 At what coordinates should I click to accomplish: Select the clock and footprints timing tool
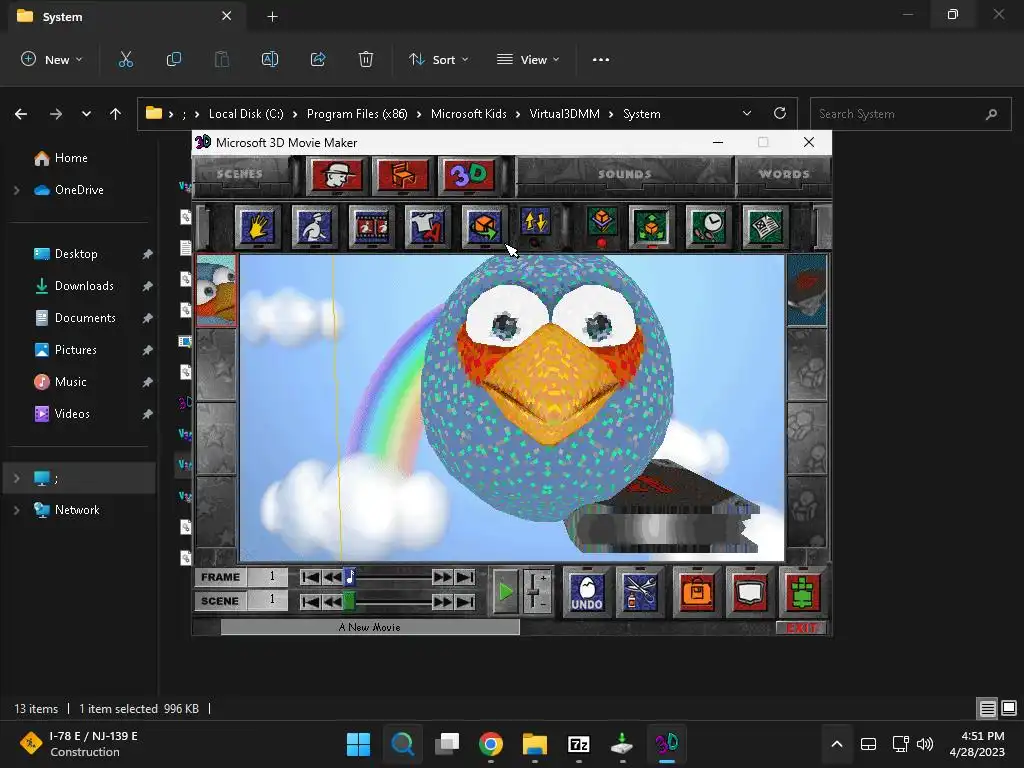708,227
